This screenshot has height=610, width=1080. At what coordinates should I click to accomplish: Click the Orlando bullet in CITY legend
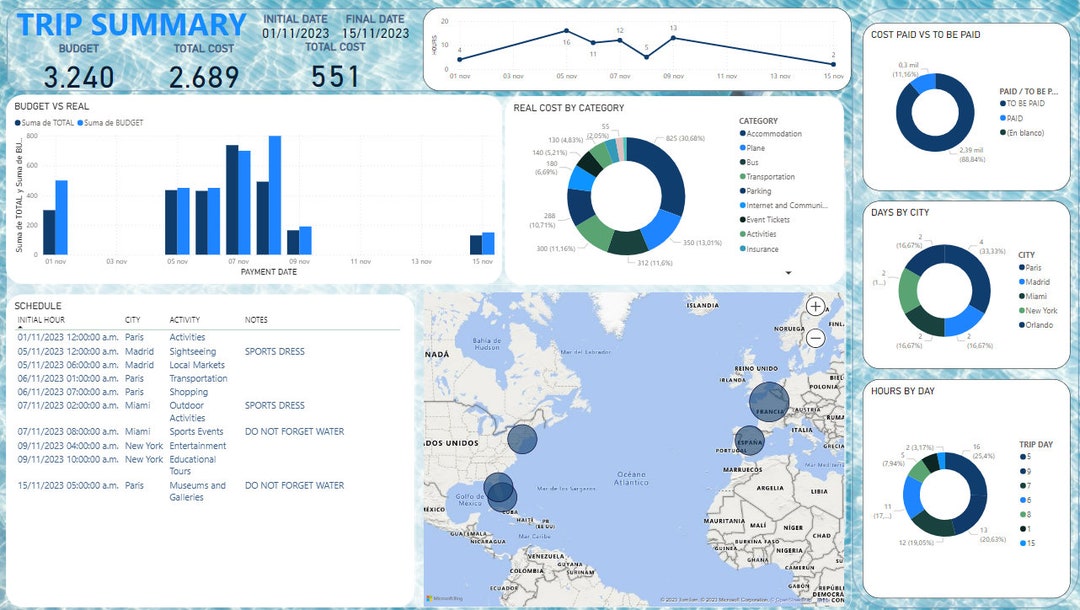coord(1022,325)
